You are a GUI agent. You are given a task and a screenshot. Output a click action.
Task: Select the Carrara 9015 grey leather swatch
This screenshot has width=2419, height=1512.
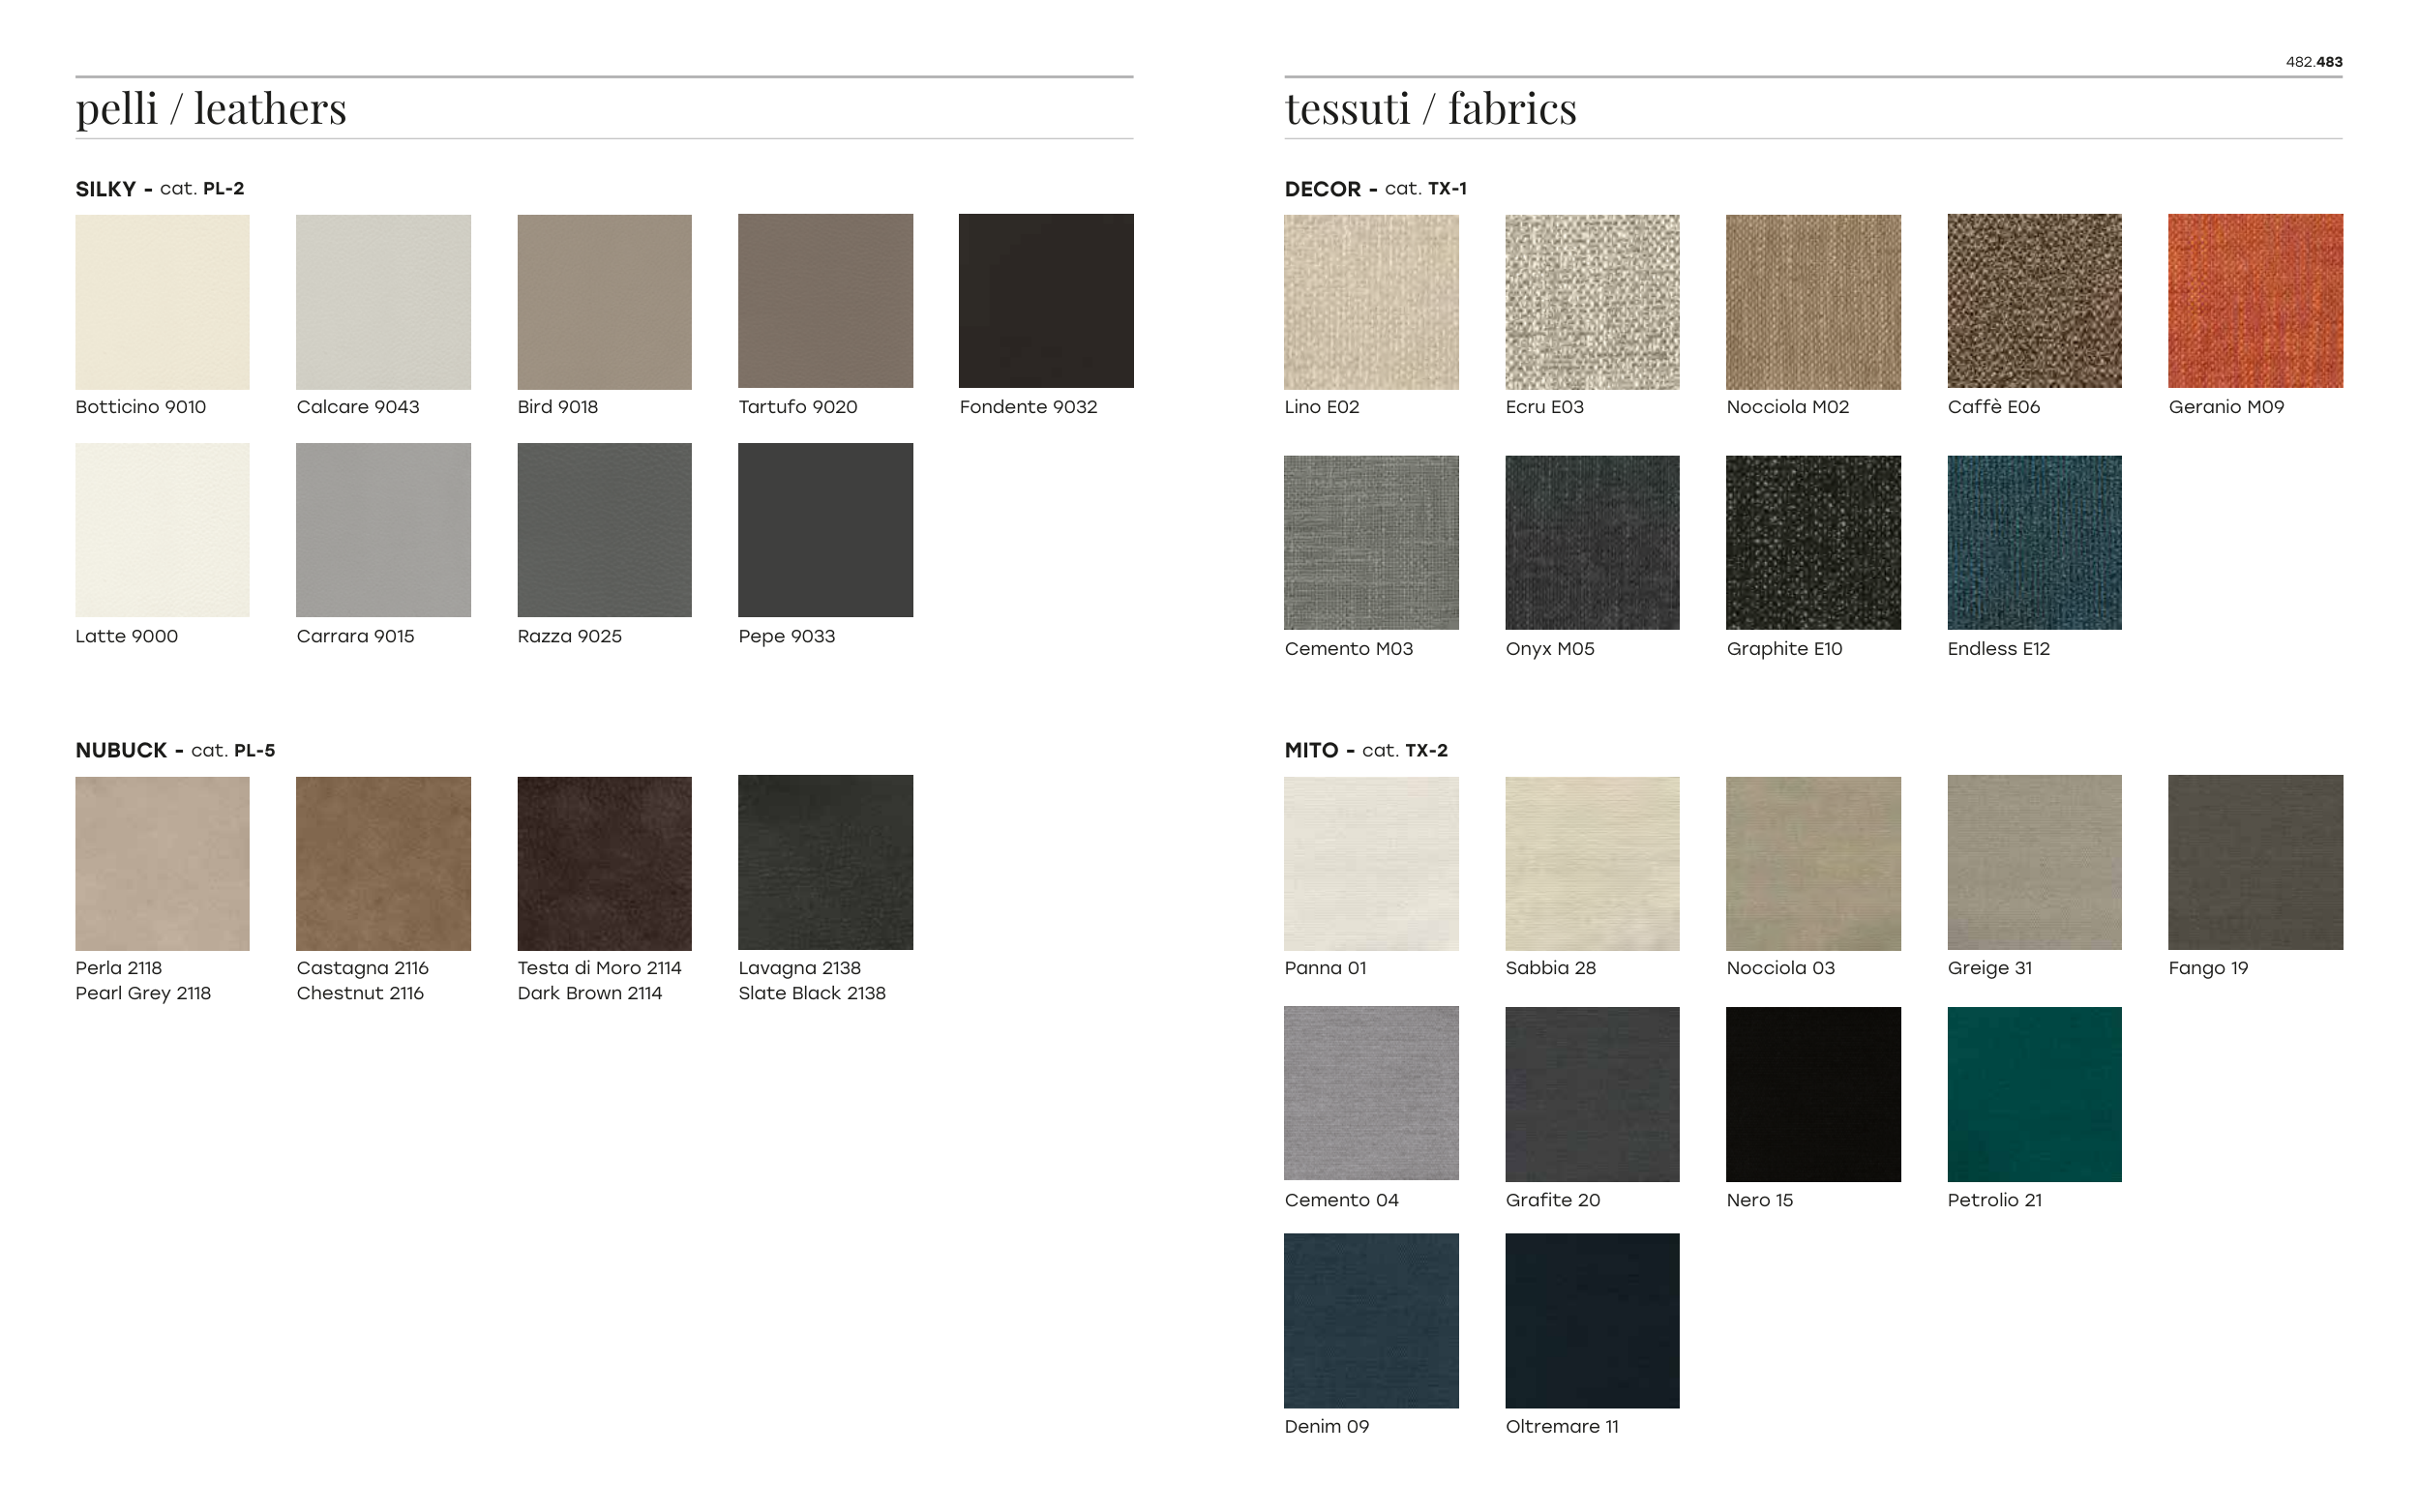[383, 530]
